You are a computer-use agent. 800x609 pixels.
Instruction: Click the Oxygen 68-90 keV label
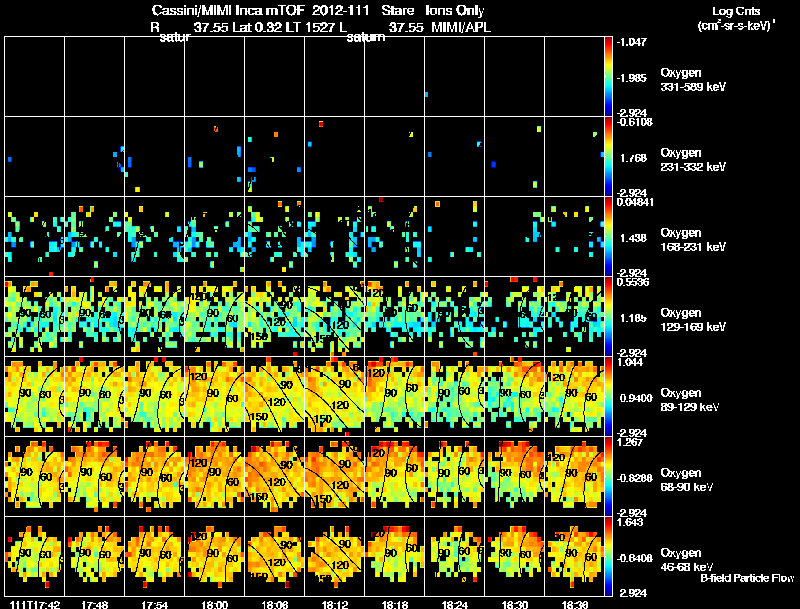point(687,480)
